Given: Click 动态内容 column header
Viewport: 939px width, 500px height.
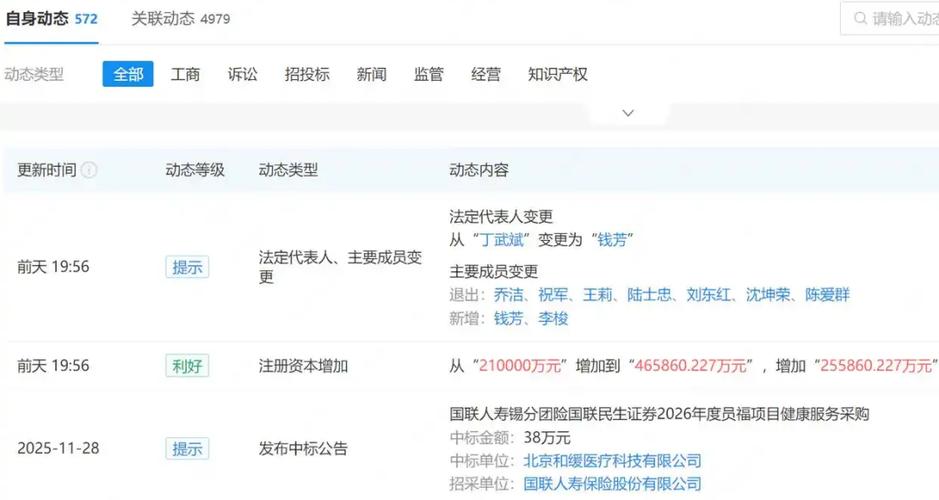Looking at the screenshot, I should (478, 170).
